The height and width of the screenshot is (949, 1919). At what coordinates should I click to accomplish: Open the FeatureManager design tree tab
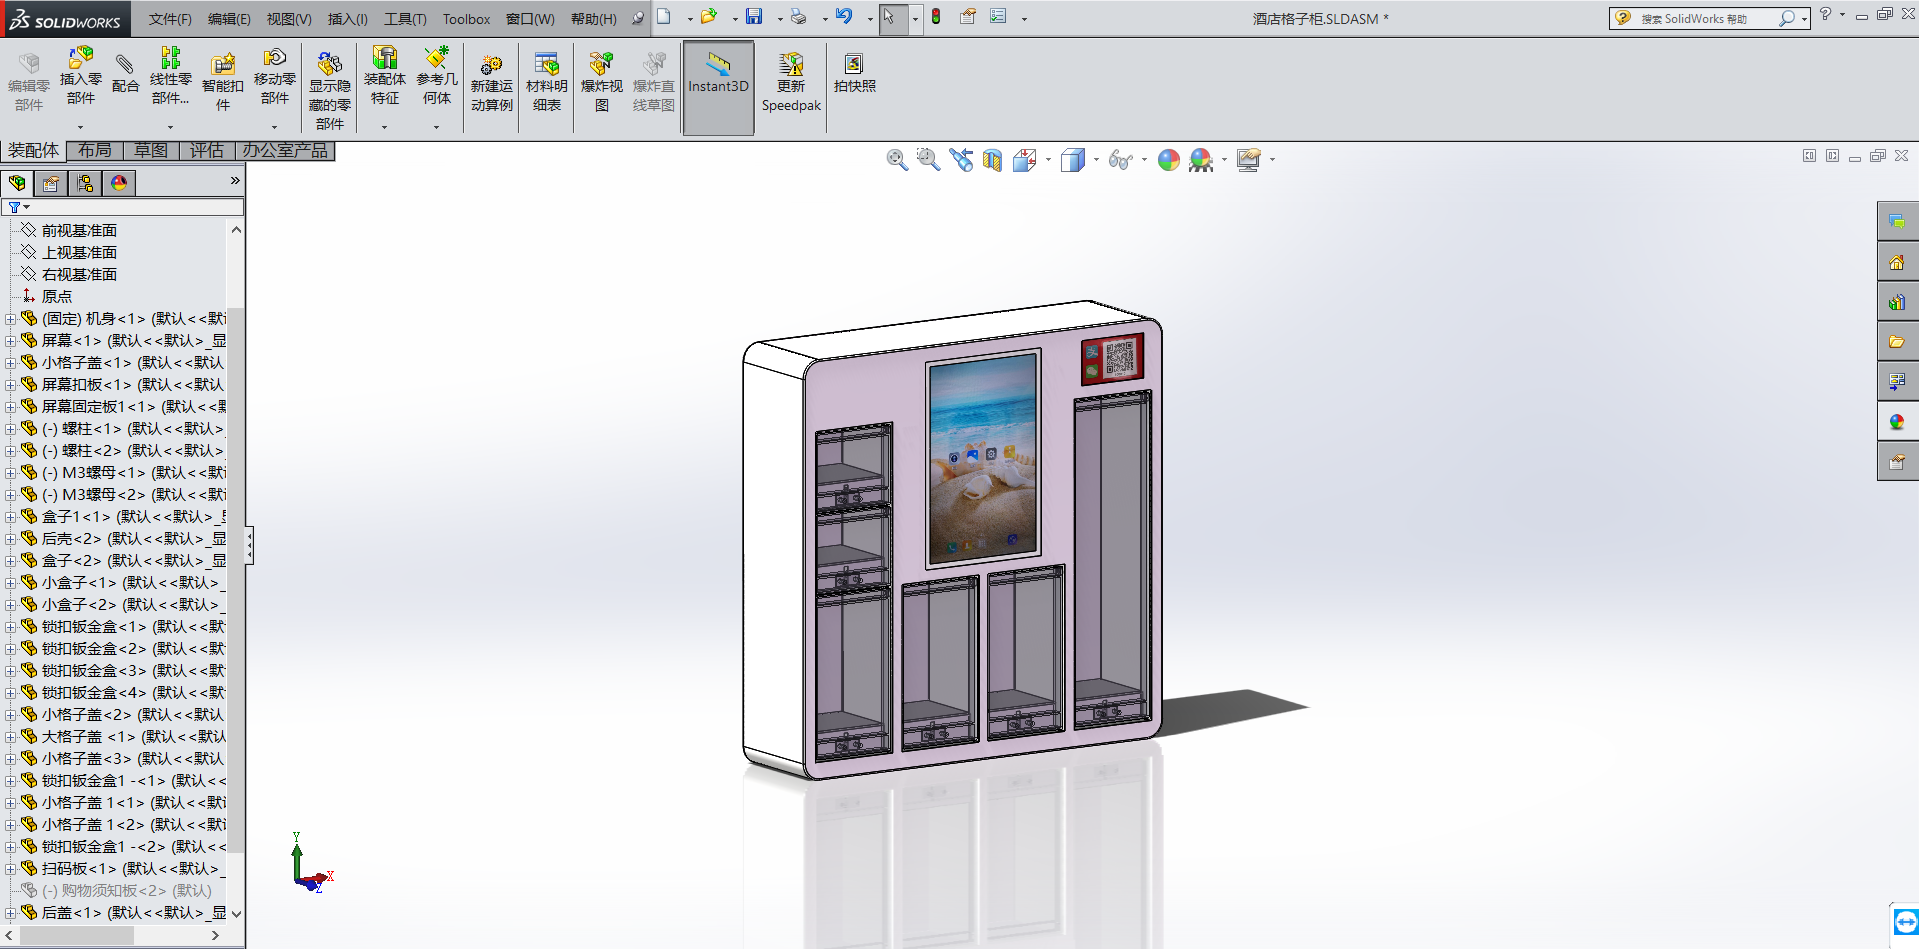[x=17, y=183]
